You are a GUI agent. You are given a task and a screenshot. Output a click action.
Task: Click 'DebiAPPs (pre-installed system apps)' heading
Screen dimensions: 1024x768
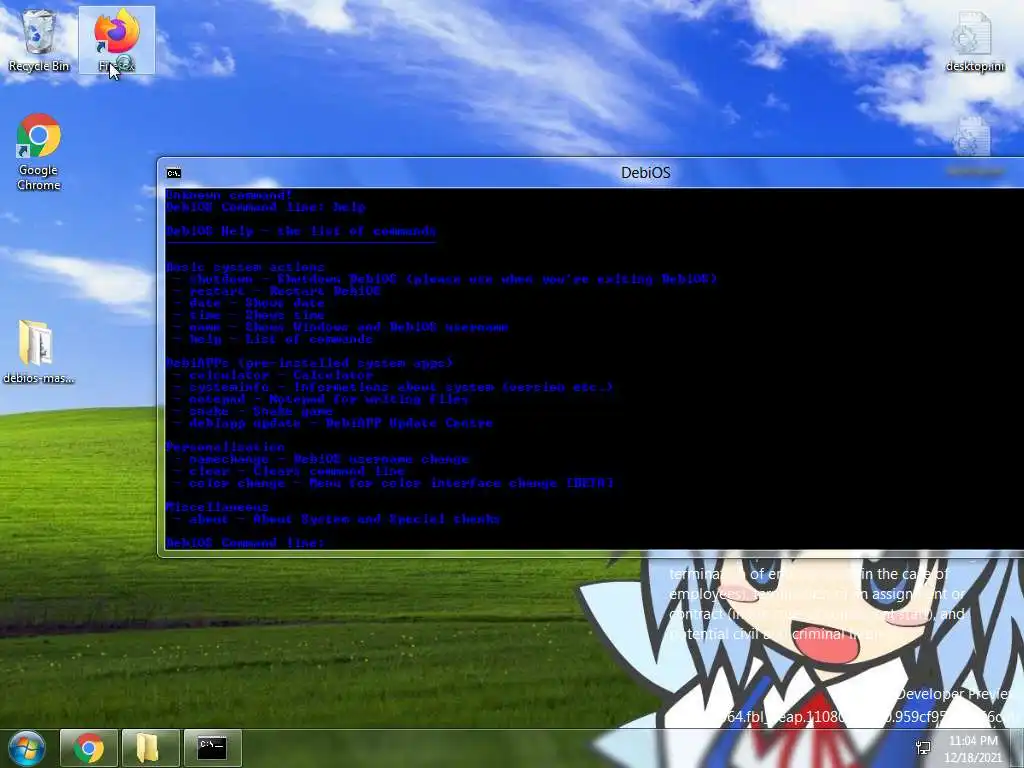[x=309, y=363]
